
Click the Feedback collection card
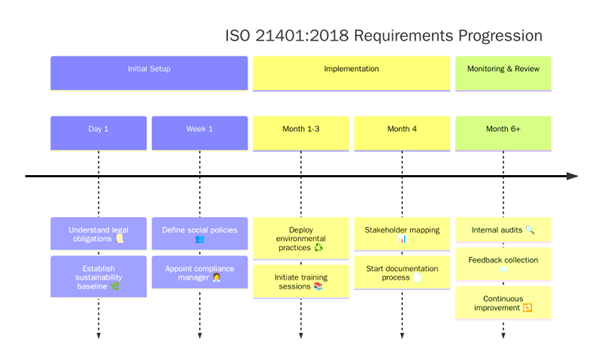(503, 264)
